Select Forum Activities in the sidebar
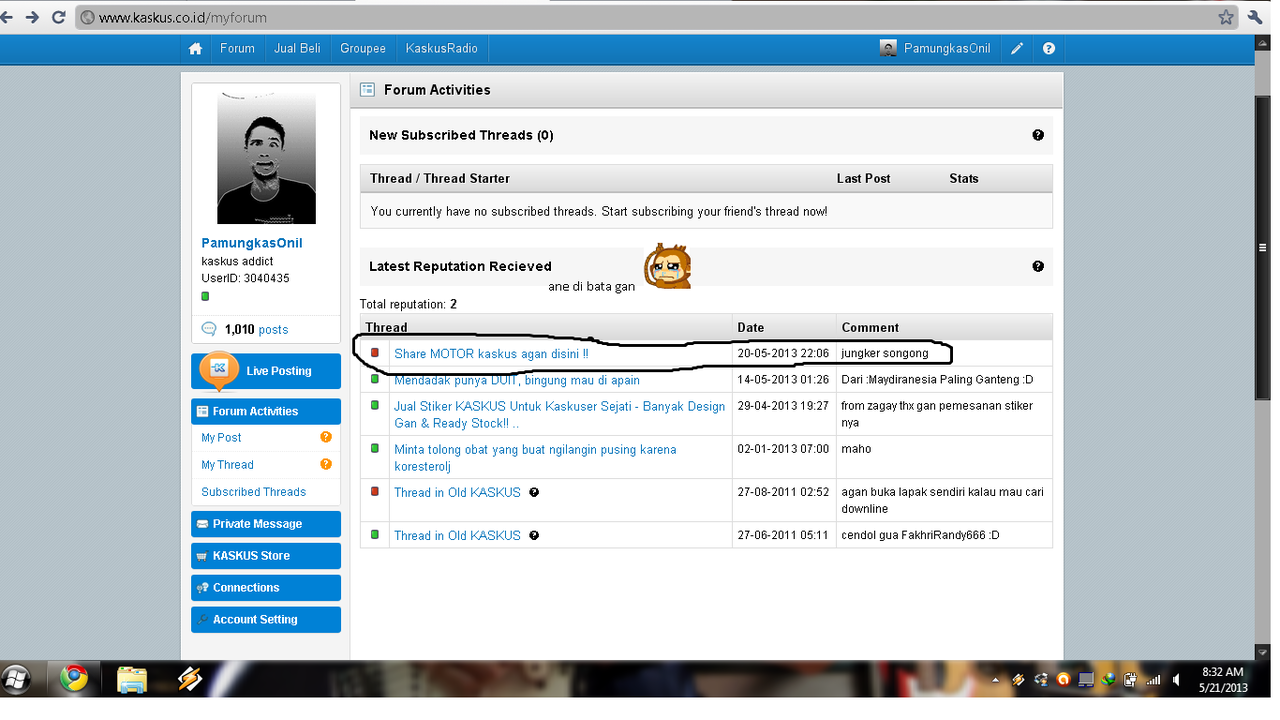Screen dimensions: 1280x720 [265, 411]
